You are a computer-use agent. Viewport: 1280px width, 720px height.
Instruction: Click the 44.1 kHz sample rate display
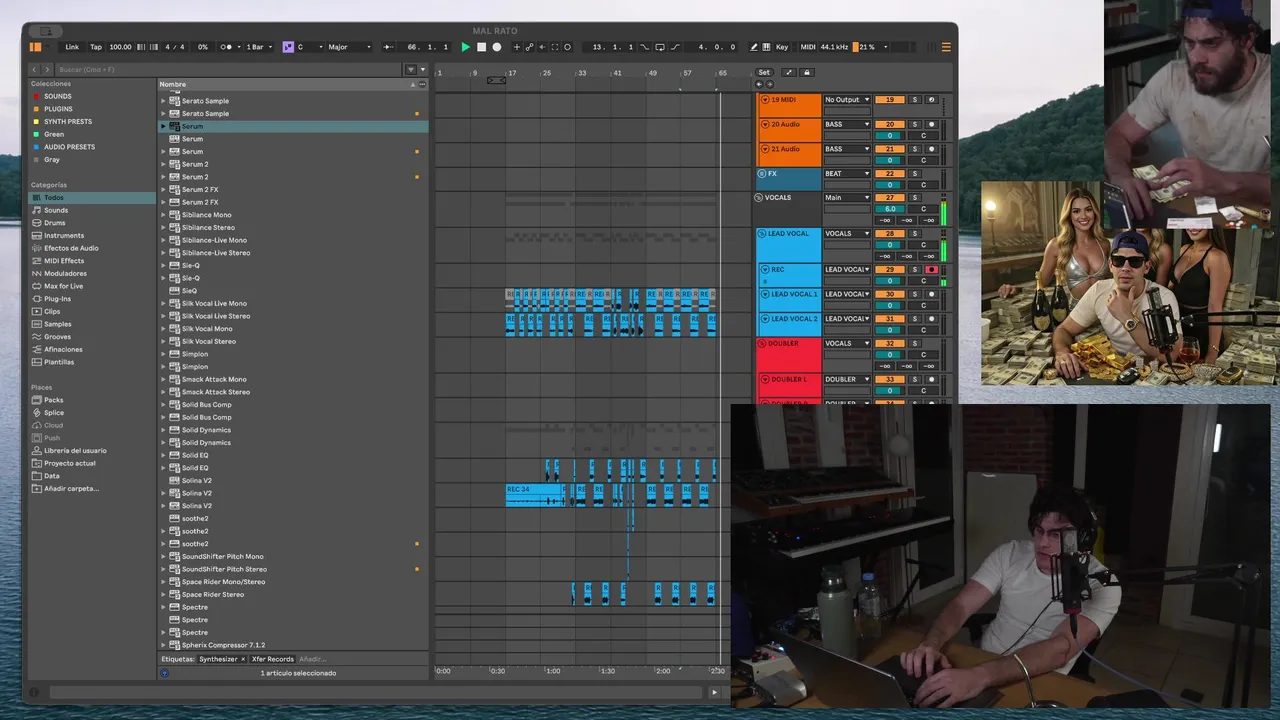click(x=834, y=47)
